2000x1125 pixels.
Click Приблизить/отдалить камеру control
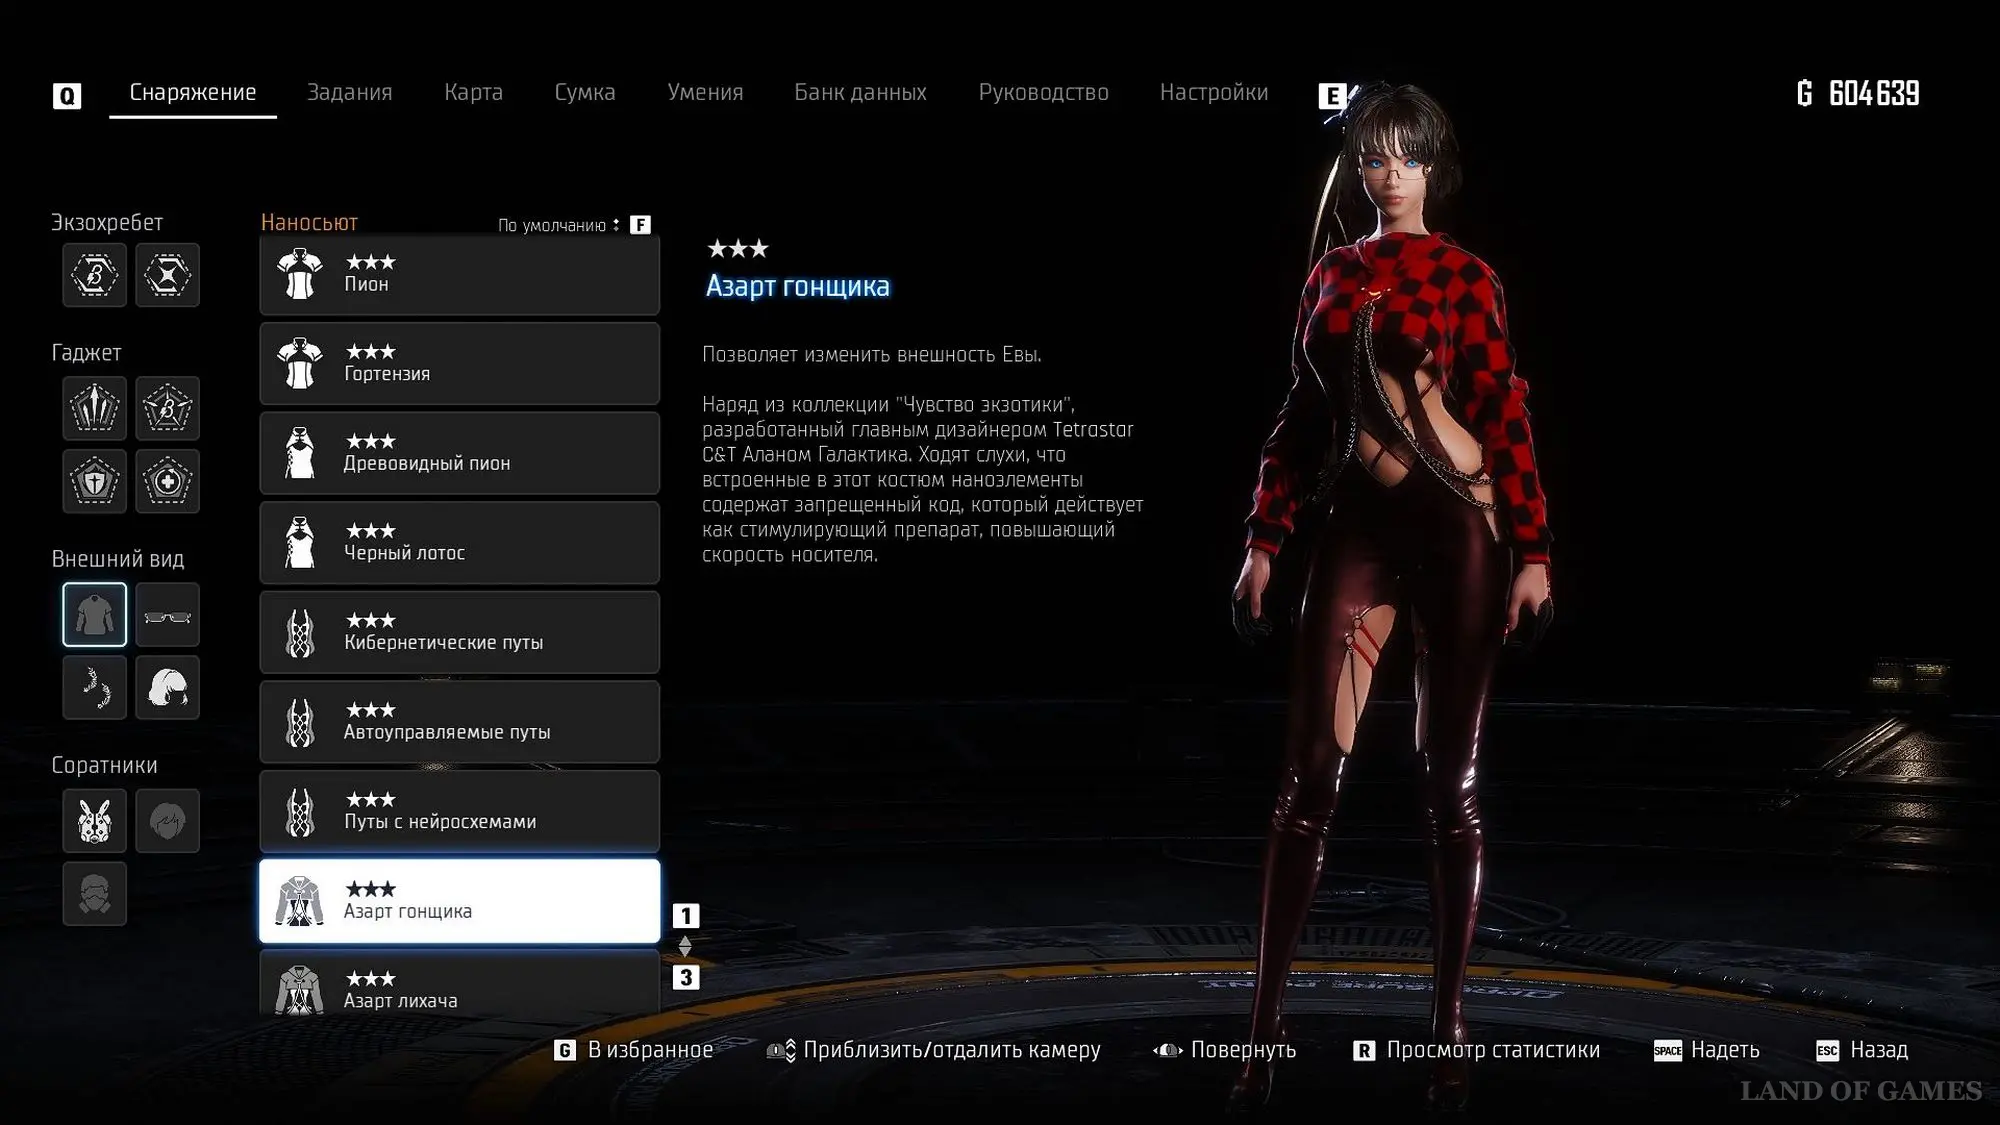click(x=933, y=1050)
